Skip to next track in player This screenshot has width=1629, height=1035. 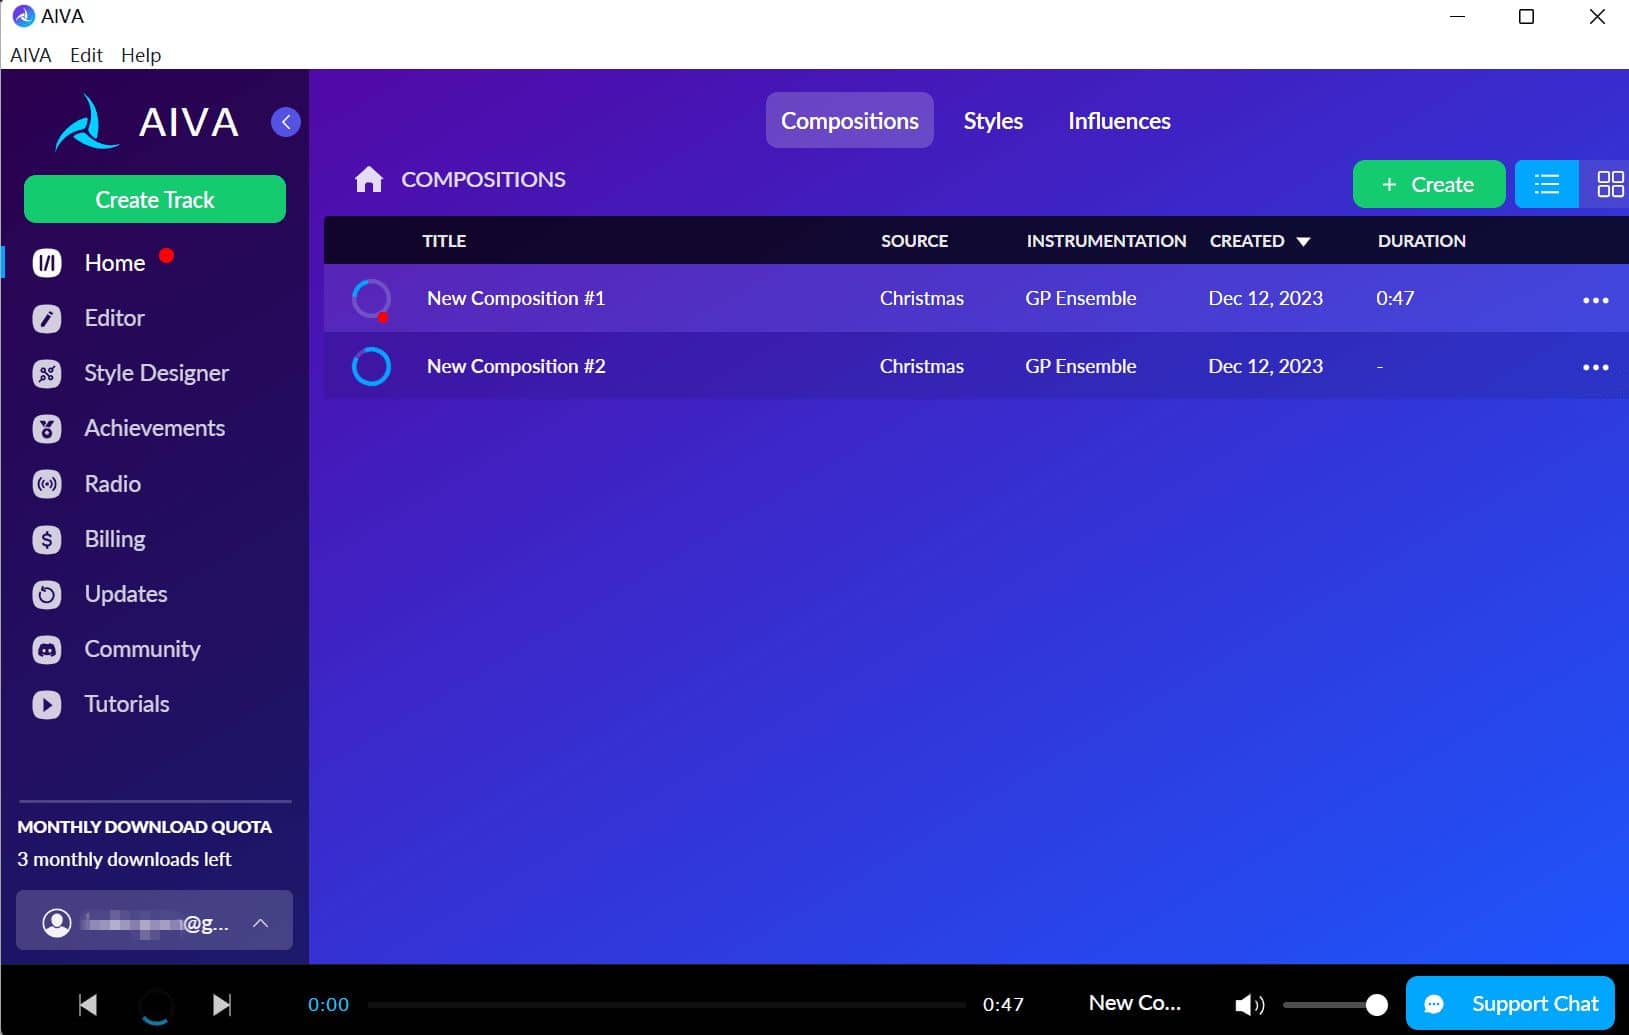[x=222, y=1005]
